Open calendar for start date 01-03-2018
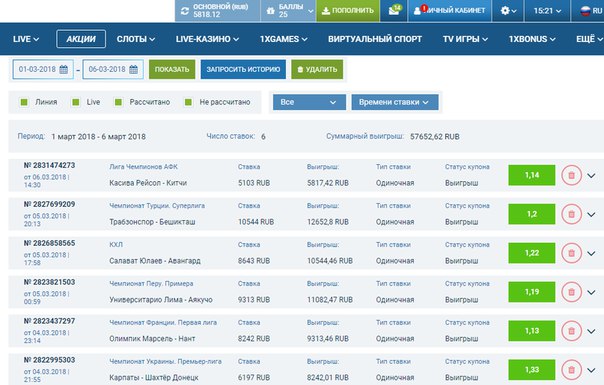604x385 pixels. (x=64, y=69)
